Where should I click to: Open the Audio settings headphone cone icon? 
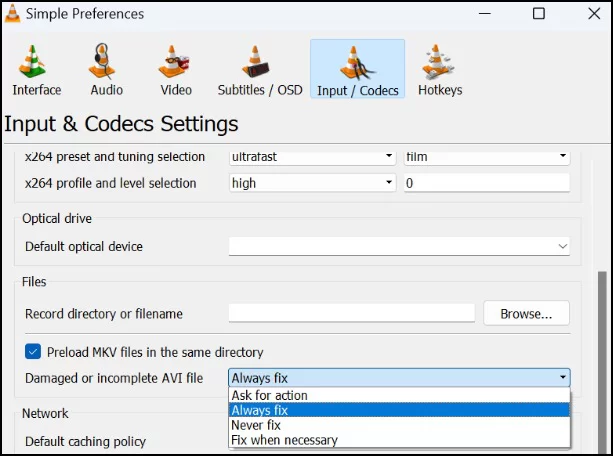102,61
